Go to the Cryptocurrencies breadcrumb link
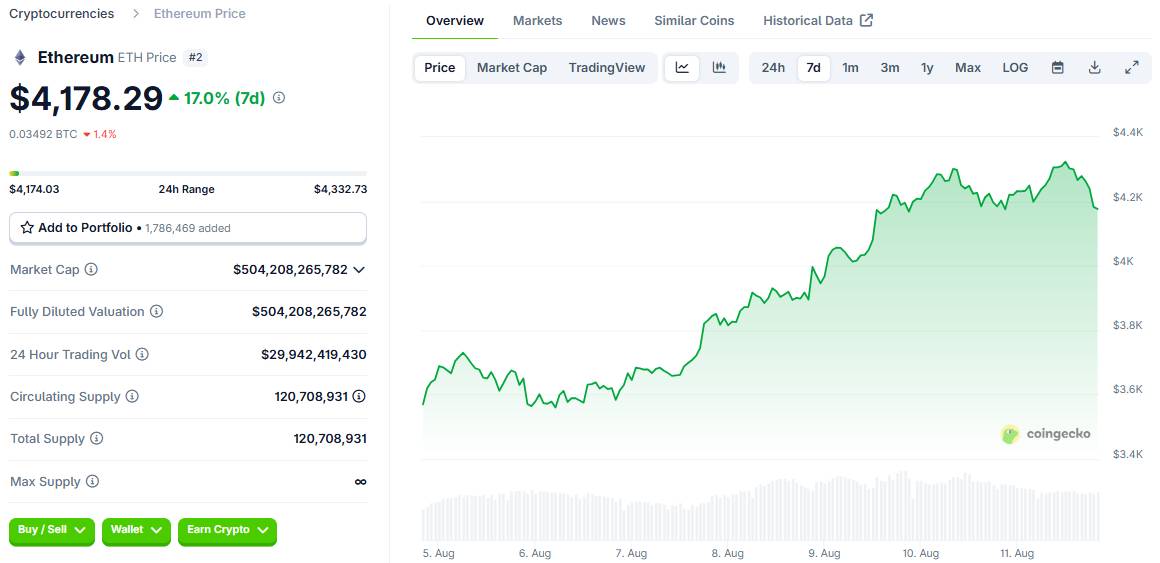Image resolution: width=1160 pixels, height=563 pixels. pyautogui.click(x=61, y=13)
